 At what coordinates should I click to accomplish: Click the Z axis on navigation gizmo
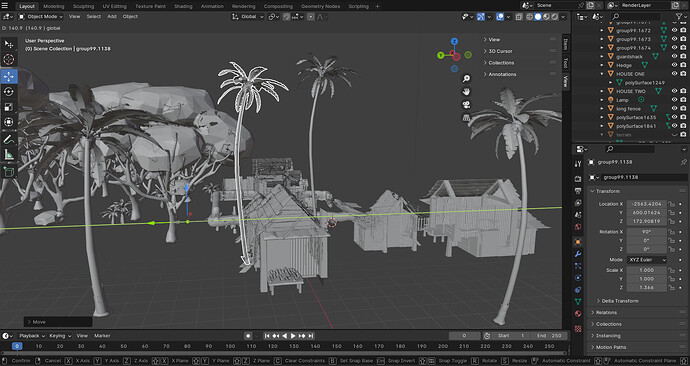pos(454,41)
